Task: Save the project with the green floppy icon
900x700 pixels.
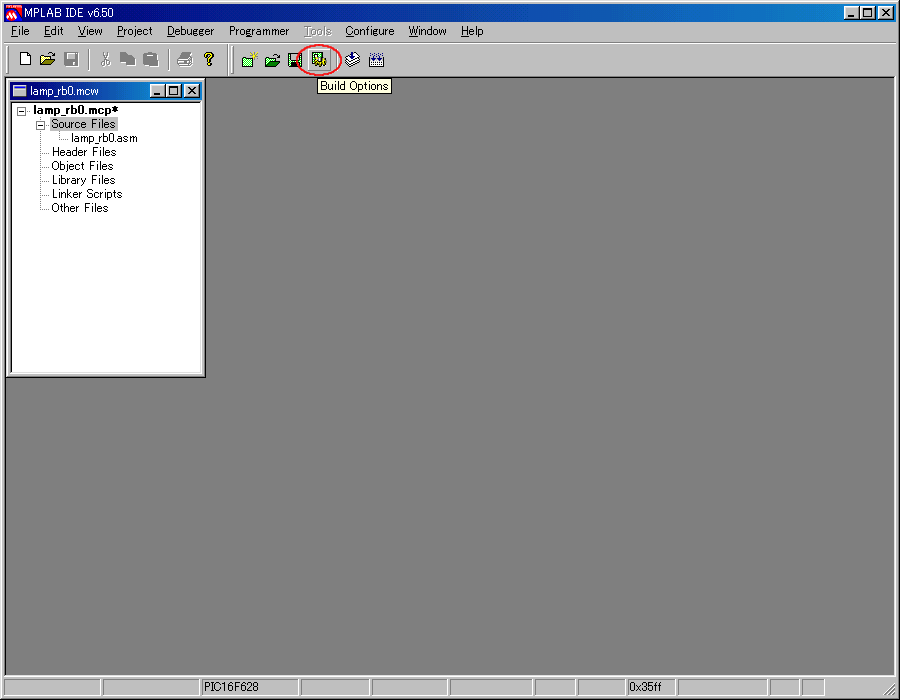Action: tap(295, 60)
